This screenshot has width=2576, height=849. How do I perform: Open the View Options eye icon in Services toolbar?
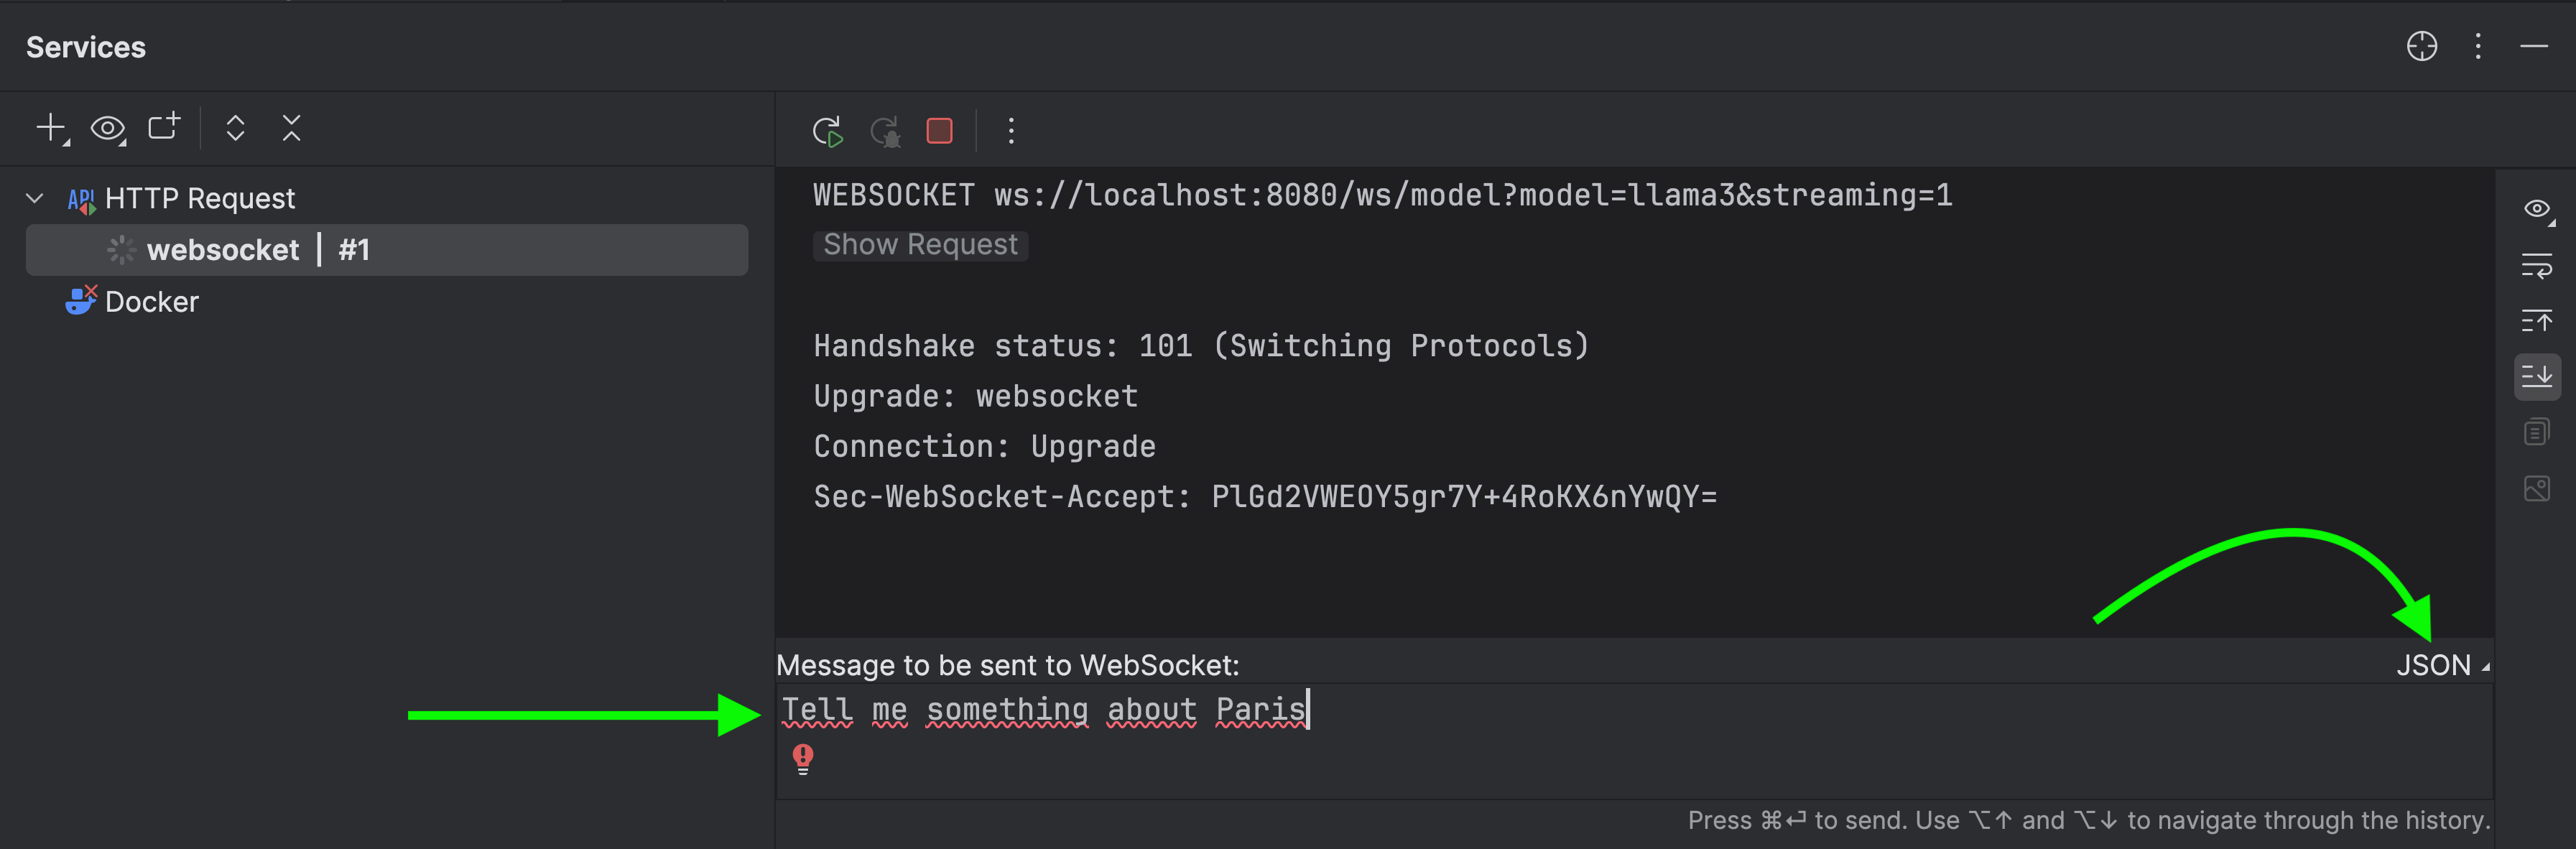click(x=107, y=129)
